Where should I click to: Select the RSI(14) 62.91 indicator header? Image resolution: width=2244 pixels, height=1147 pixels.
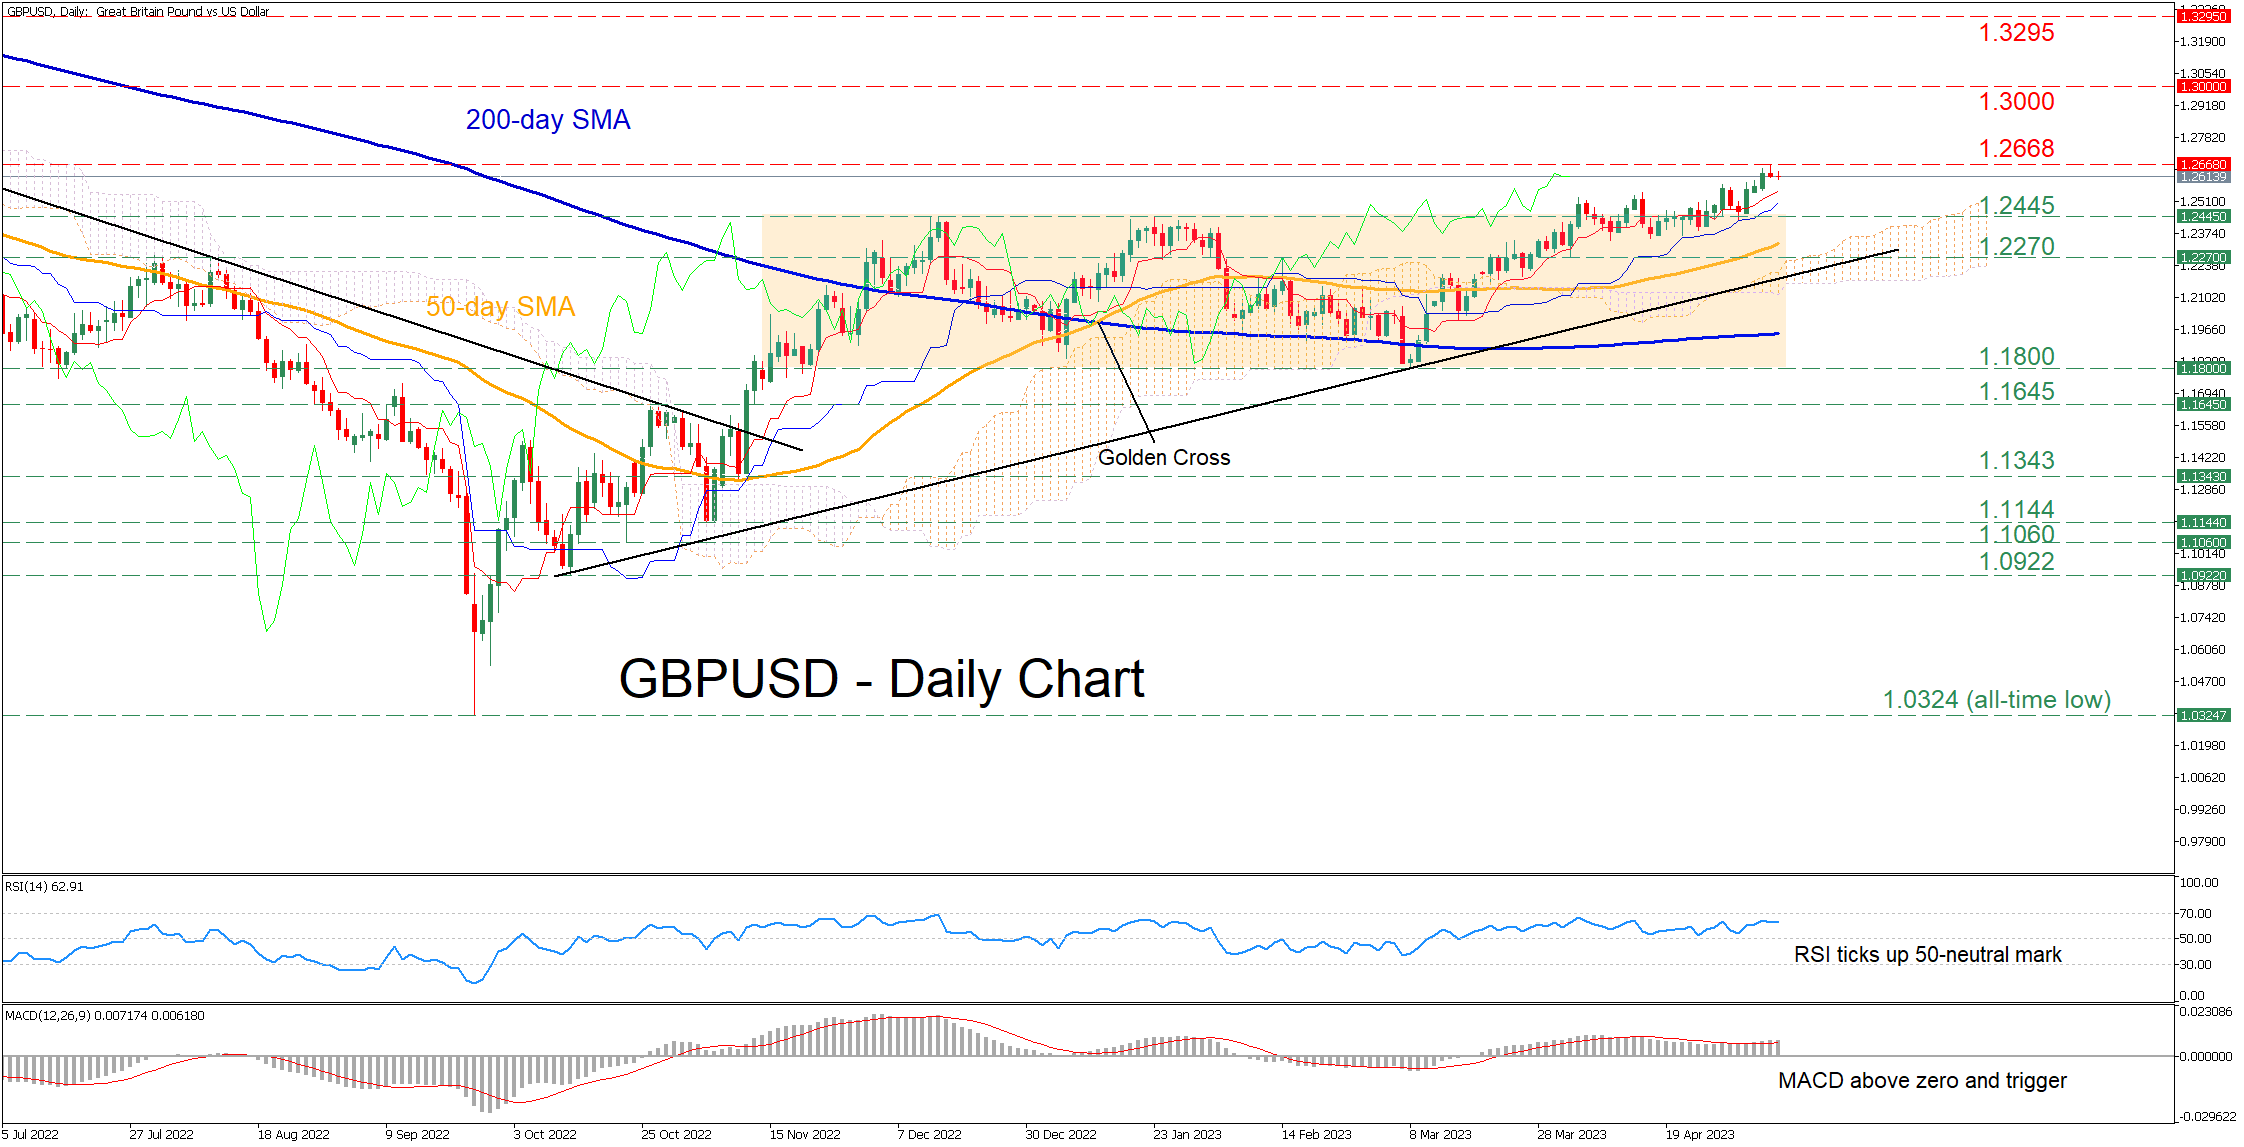tap(44, 887)
